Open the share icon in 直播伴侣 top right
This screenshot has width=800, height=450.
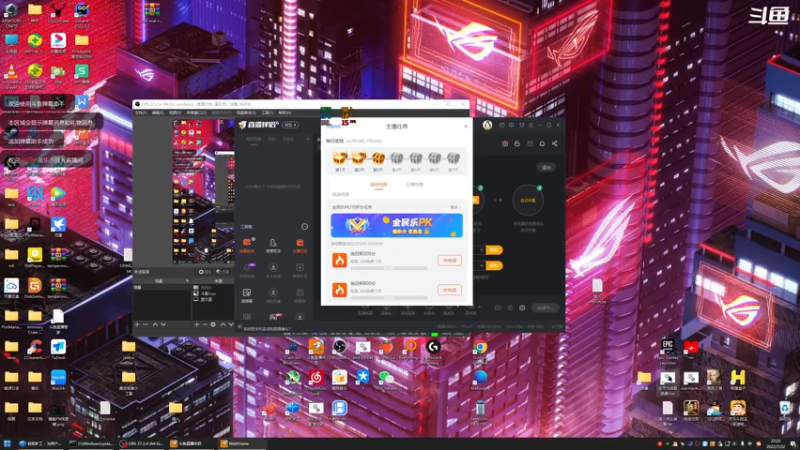pos(555,144)
